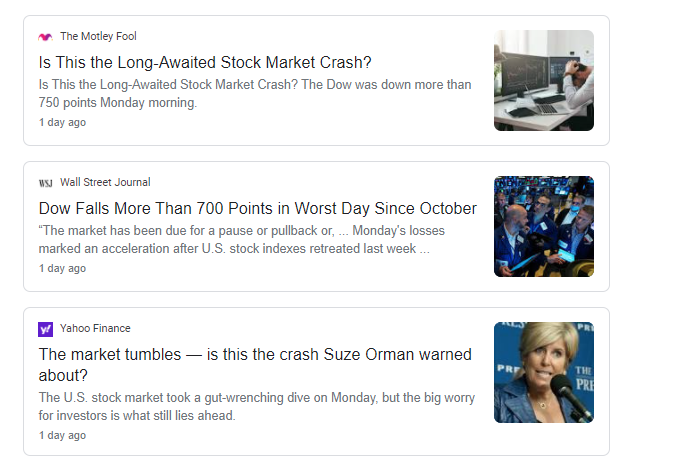Click the ellipsis ending the WSJ snippet
The height and width of the screenshot is (461, 694).
point(424,249)
